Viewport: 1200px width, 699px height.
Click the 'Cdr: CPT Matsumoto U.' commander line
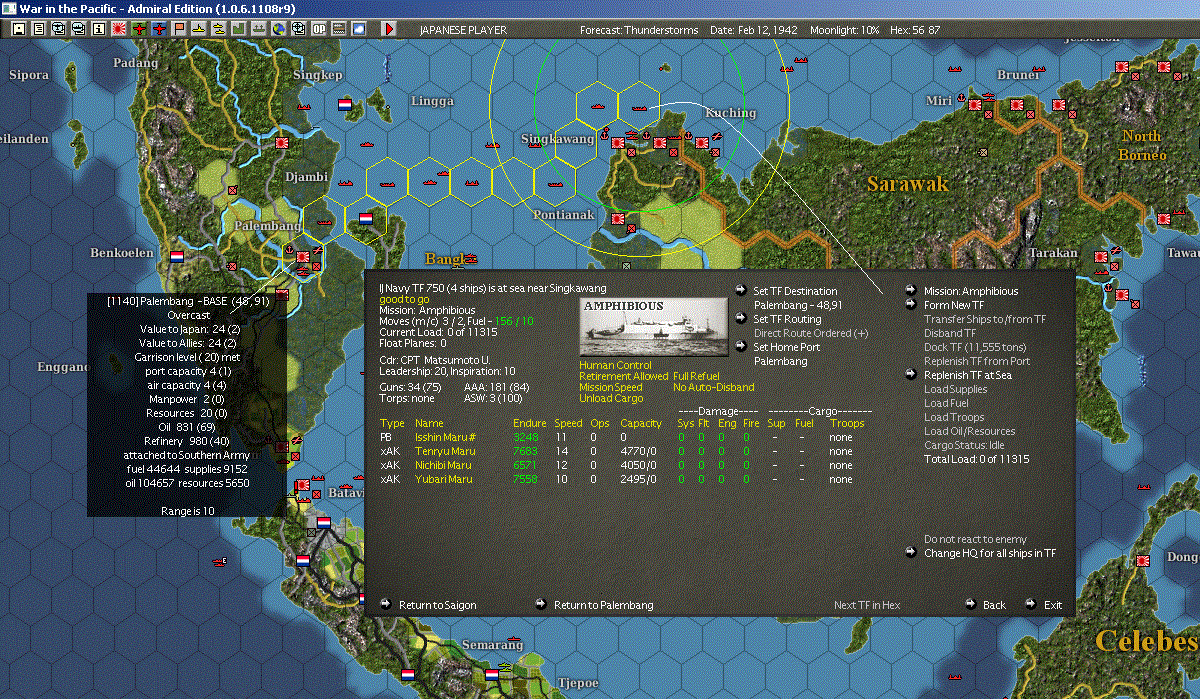434,358
